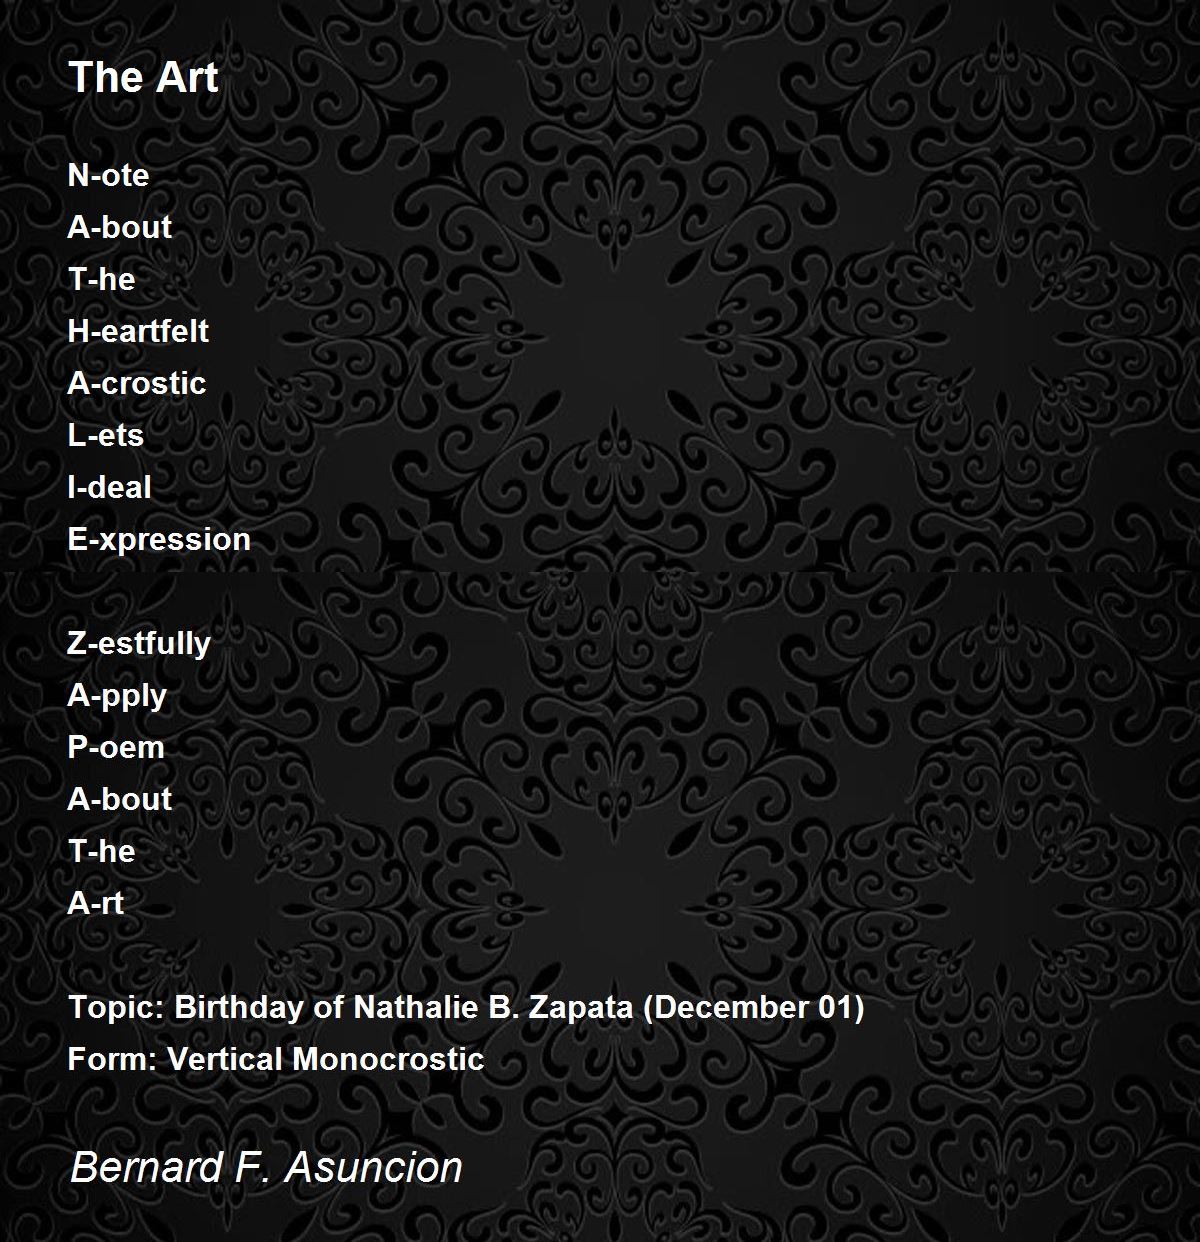Click the 'E-xpression' line
The width and height of the screenshot is (1200, 1242).
[x=159, y=539]
